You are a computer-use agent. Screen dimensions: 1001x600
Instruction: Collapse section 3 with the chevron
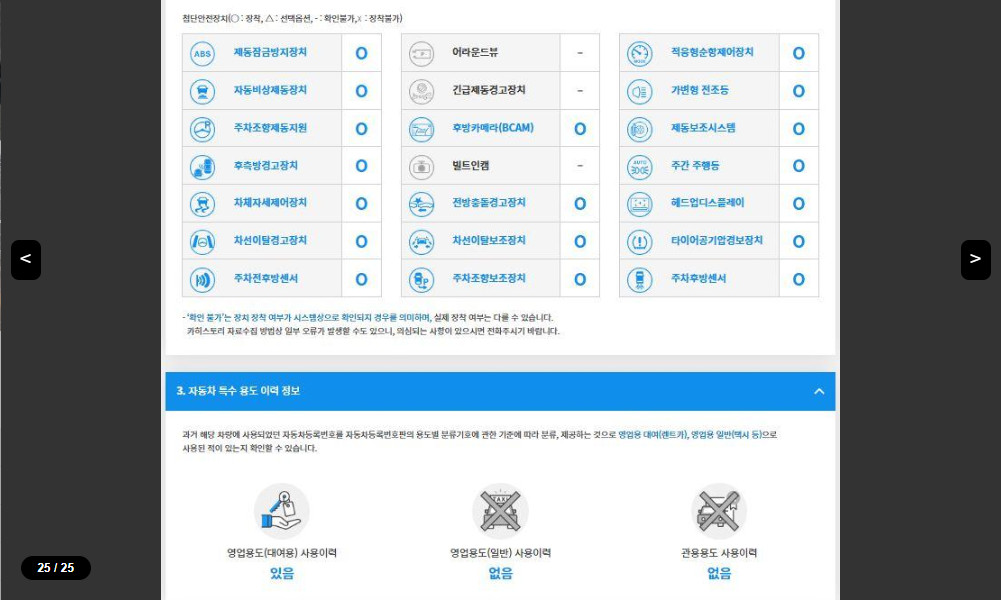click(819, 391)
